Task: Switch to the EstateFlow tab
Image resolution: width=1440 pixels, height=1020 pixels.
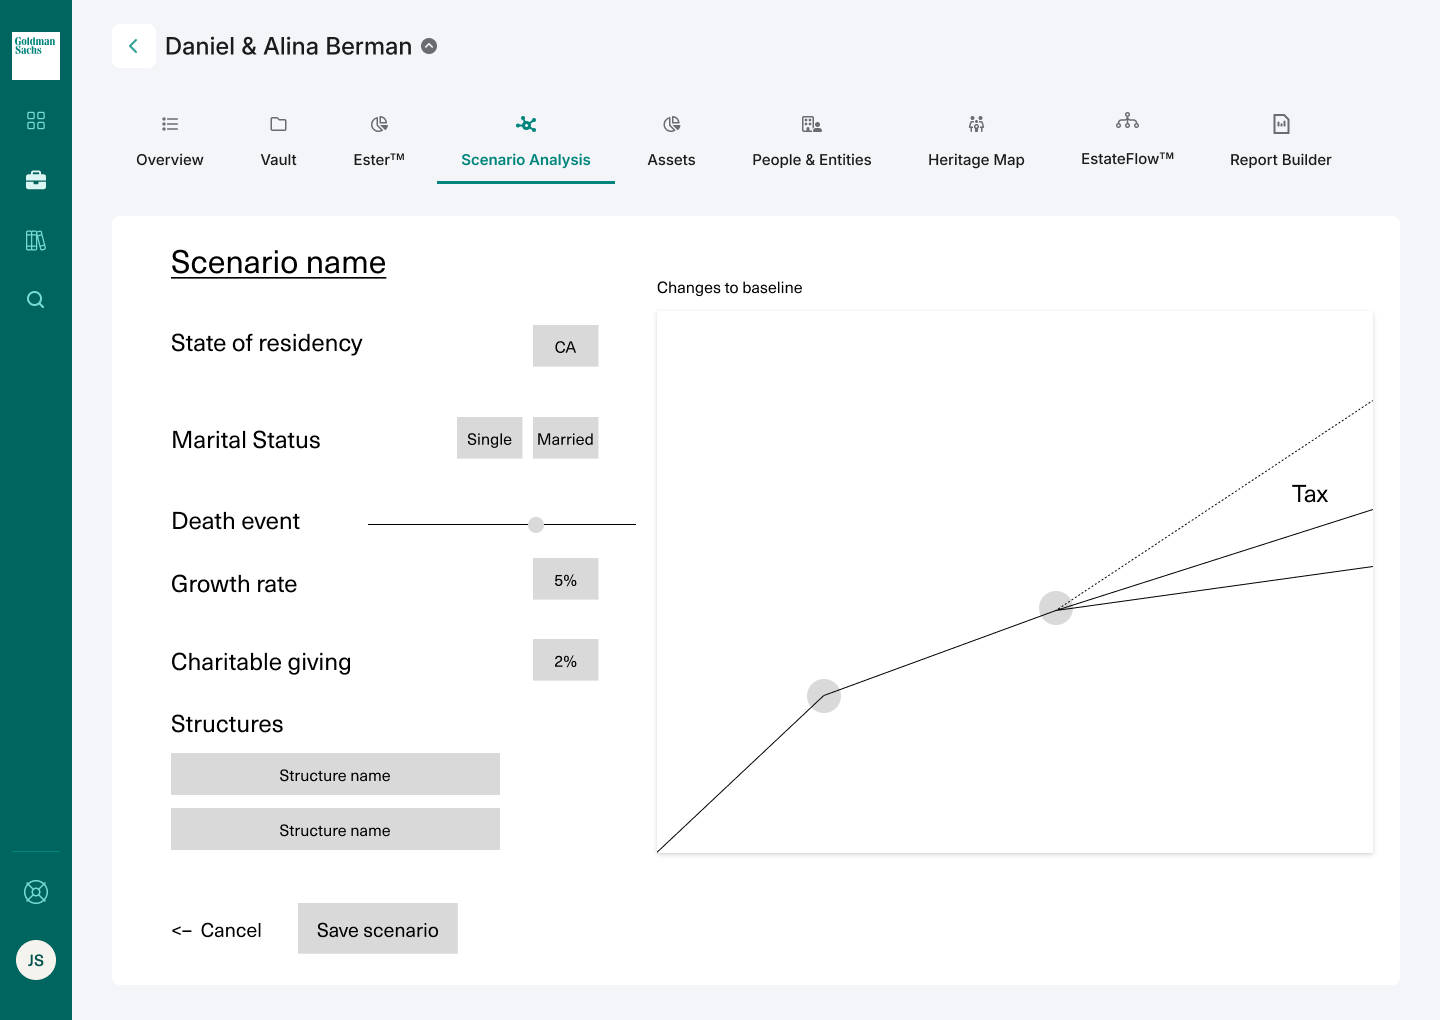Action: click(x=1127, y=141)
